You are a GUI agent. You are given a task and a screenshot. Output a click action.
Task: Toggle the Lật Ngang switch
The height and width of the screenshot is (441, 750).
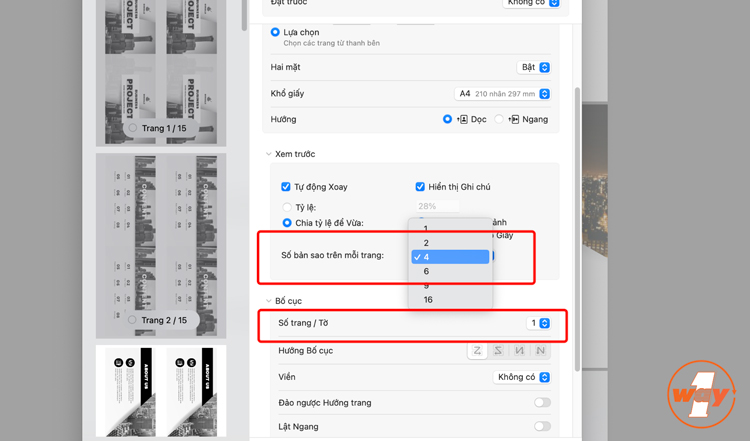point(542,426)
